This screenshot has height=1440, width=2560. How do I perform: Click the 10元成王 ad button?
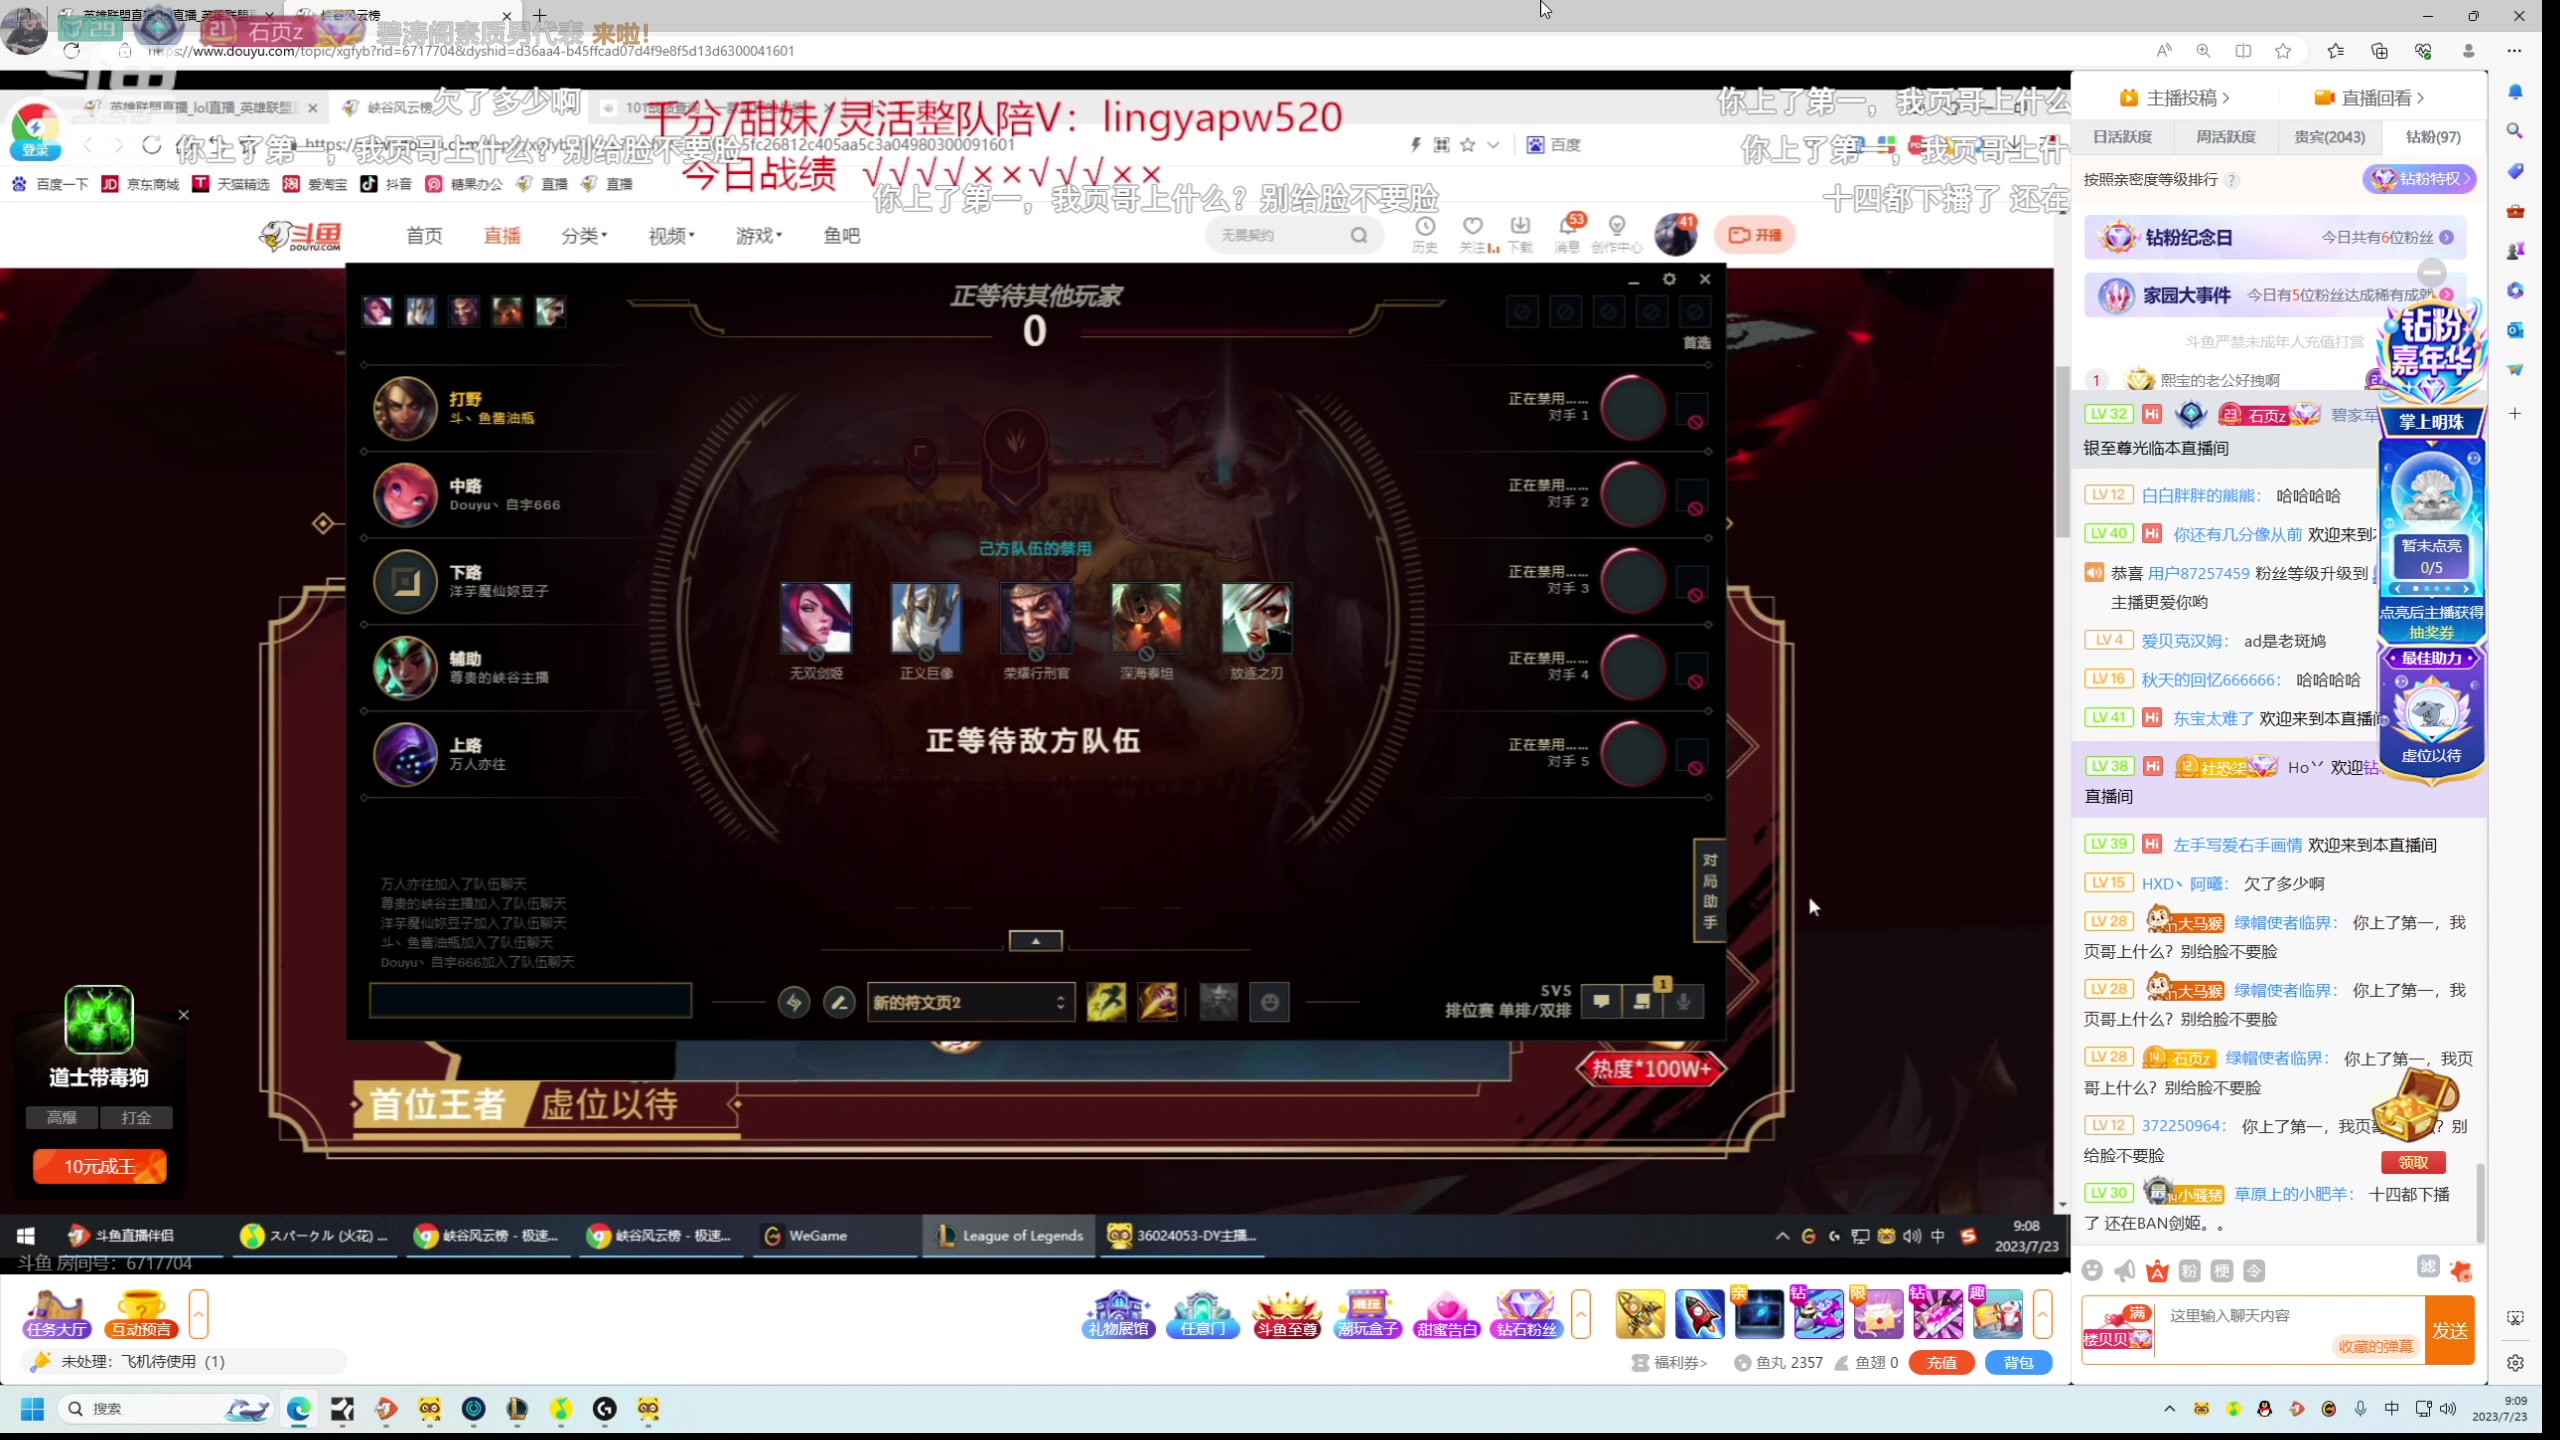click(x=99, y=1166)
